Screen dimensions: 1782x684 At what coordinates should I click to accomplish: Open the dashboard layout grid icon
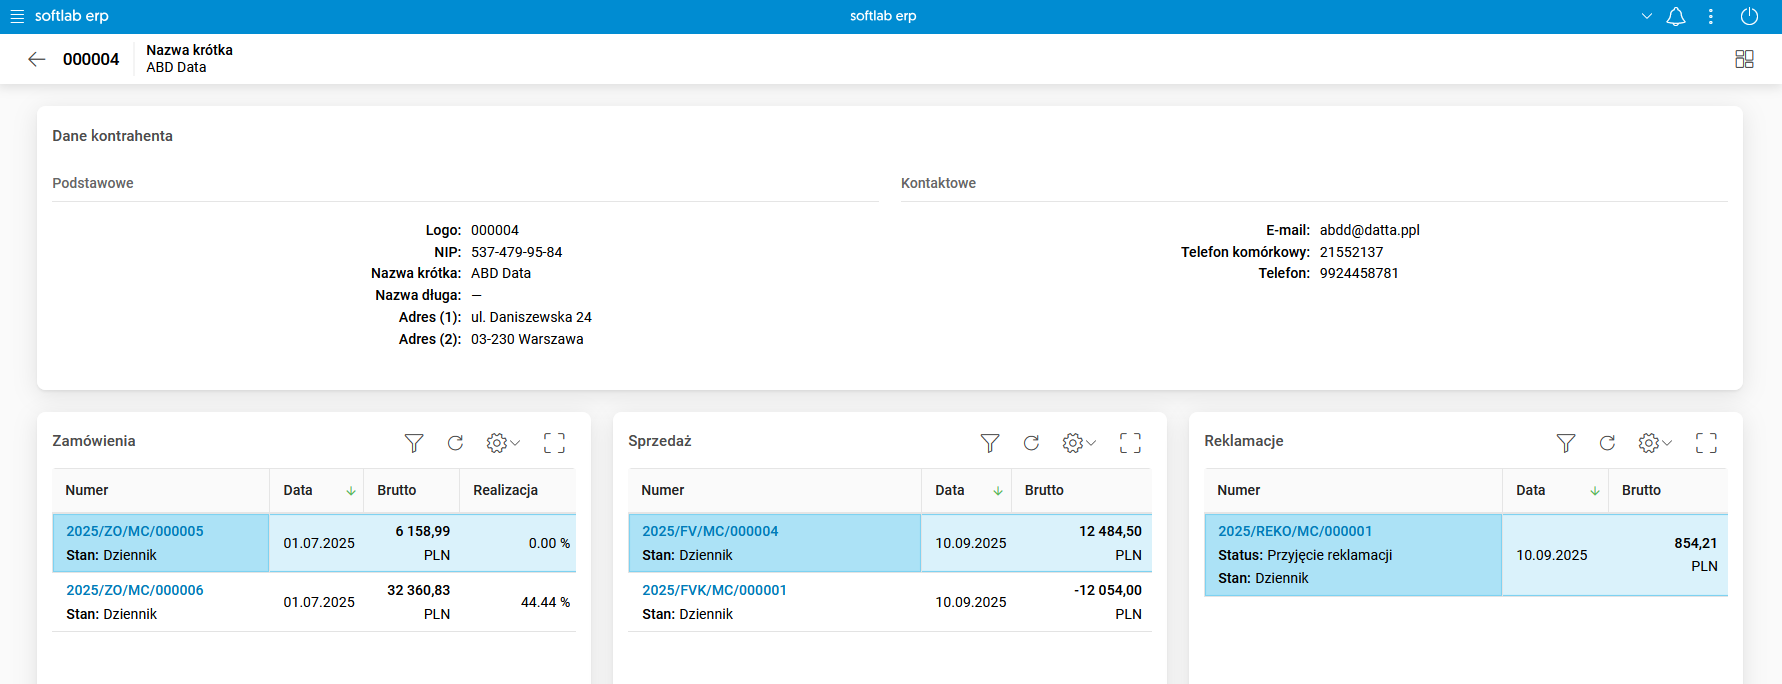click(x=1744, y=59)
